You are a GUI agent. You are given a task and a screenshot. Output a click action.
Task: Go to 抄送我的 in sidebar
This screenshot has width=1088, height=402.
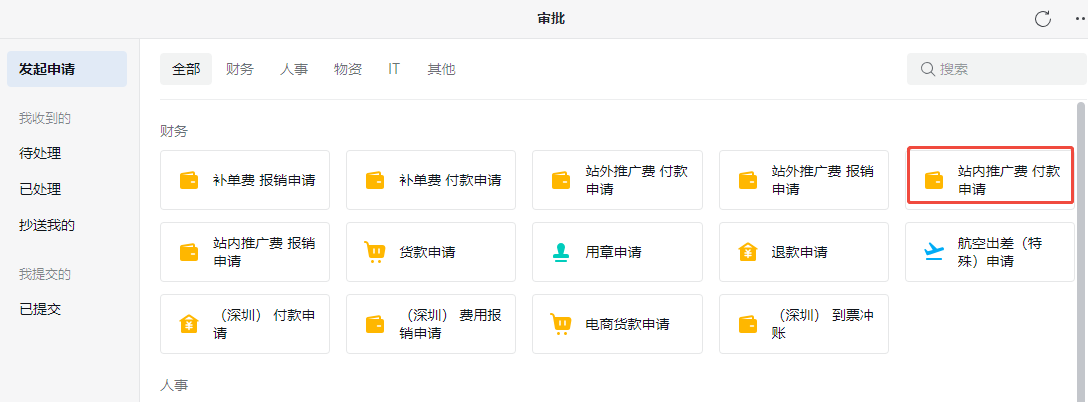[47, 225]
